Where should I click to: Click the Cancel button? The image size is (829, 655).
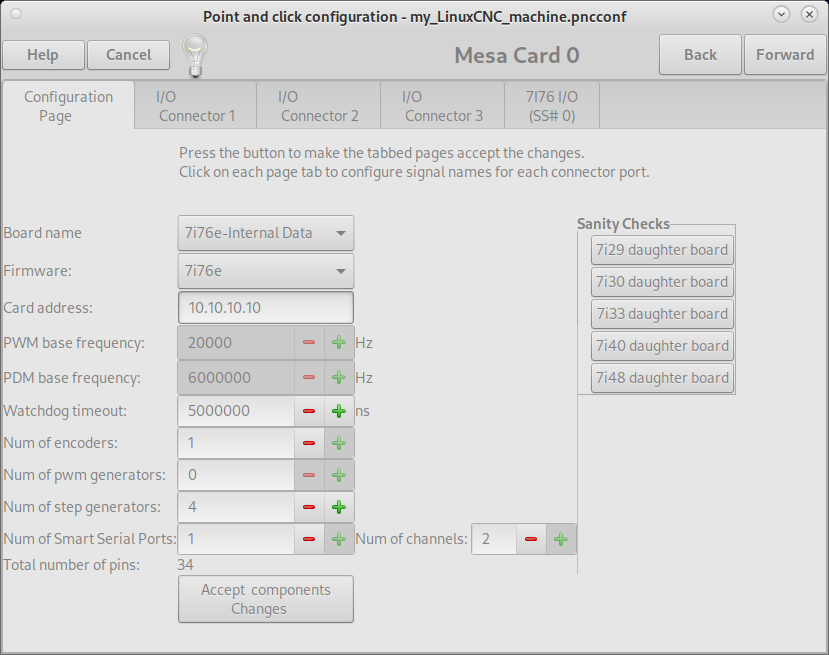coord(128,55)
